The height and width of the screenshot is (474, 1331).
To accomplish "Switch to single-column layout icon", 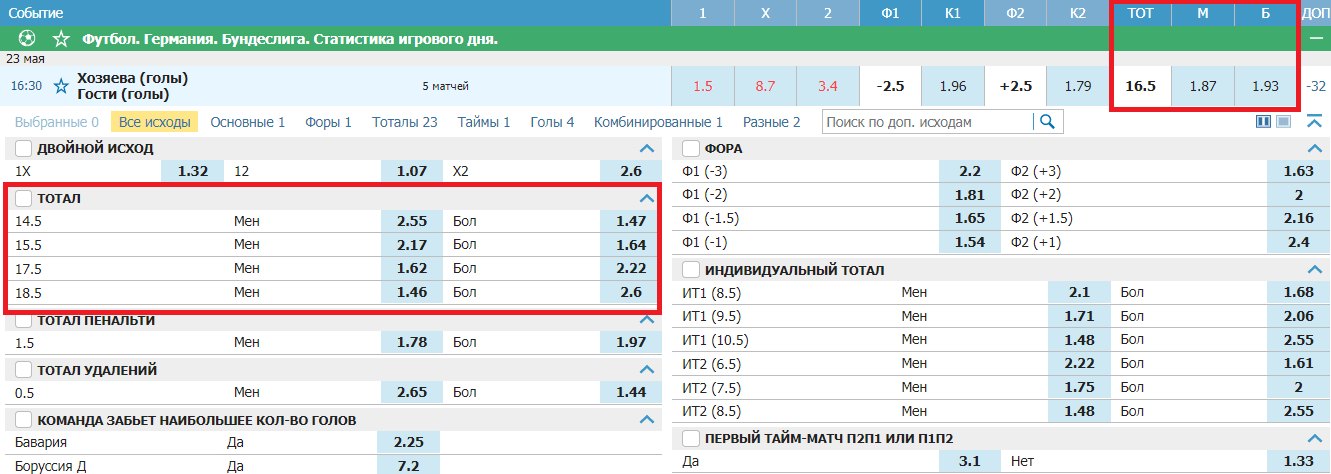I will click(x=1284, y=122).
